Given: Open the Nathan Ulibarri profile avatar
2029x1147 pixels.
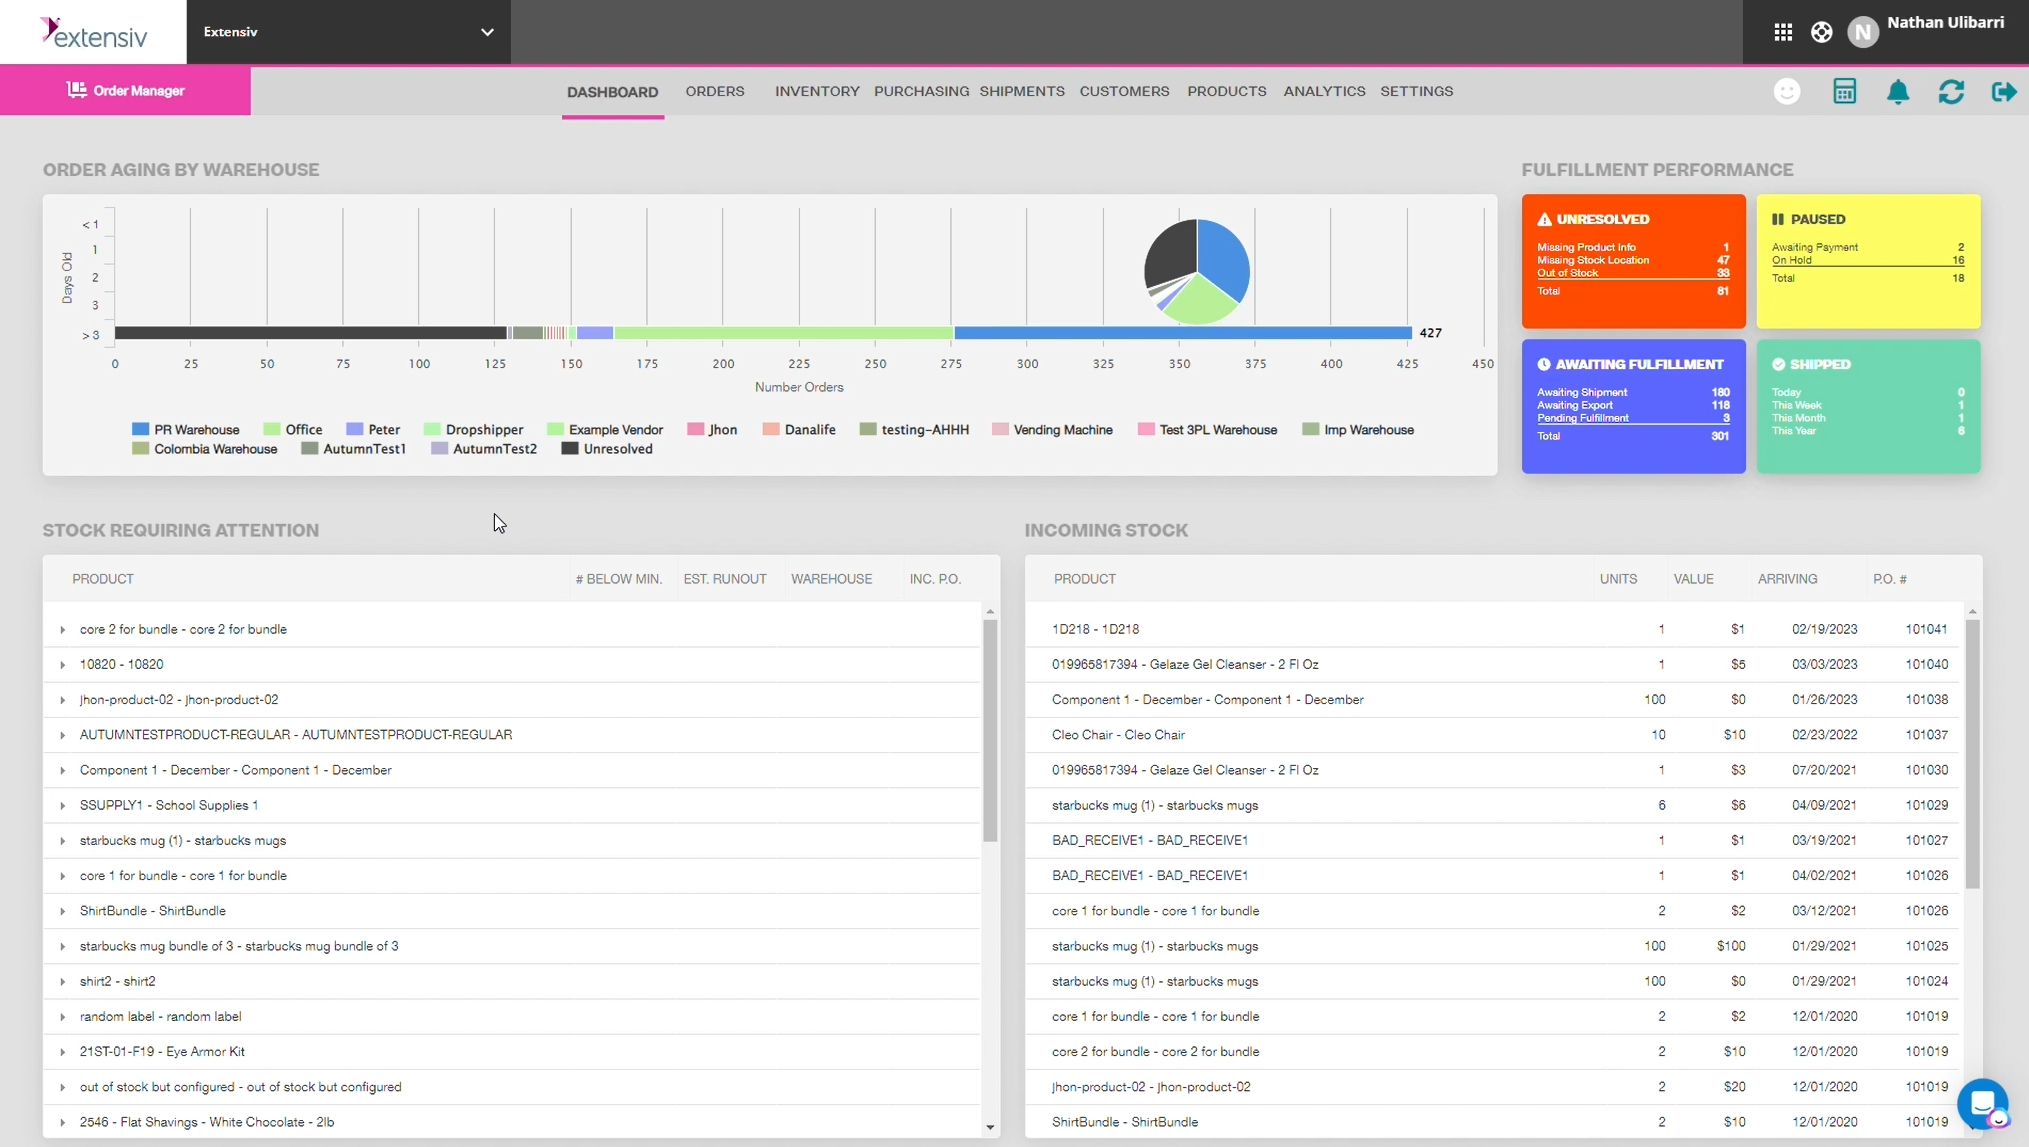Looking at the screenshot, I should (1862, 31).
